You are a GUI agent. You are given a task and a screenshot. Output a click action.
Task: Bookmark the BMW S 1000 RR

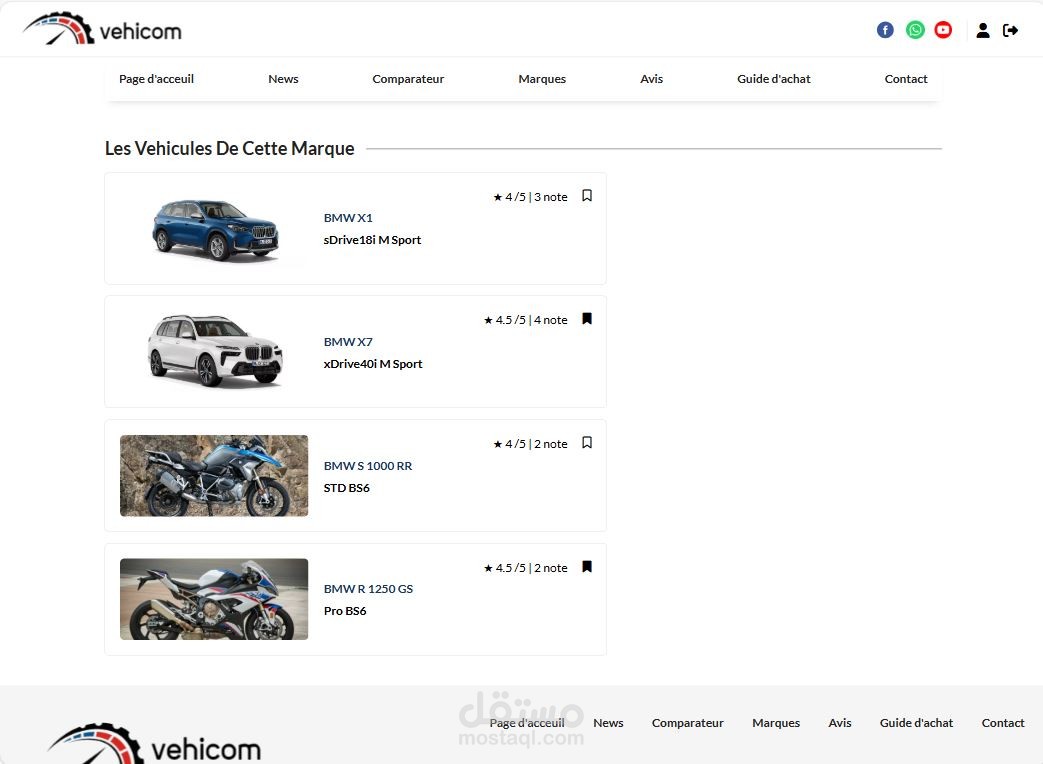[x=587, y=443]
